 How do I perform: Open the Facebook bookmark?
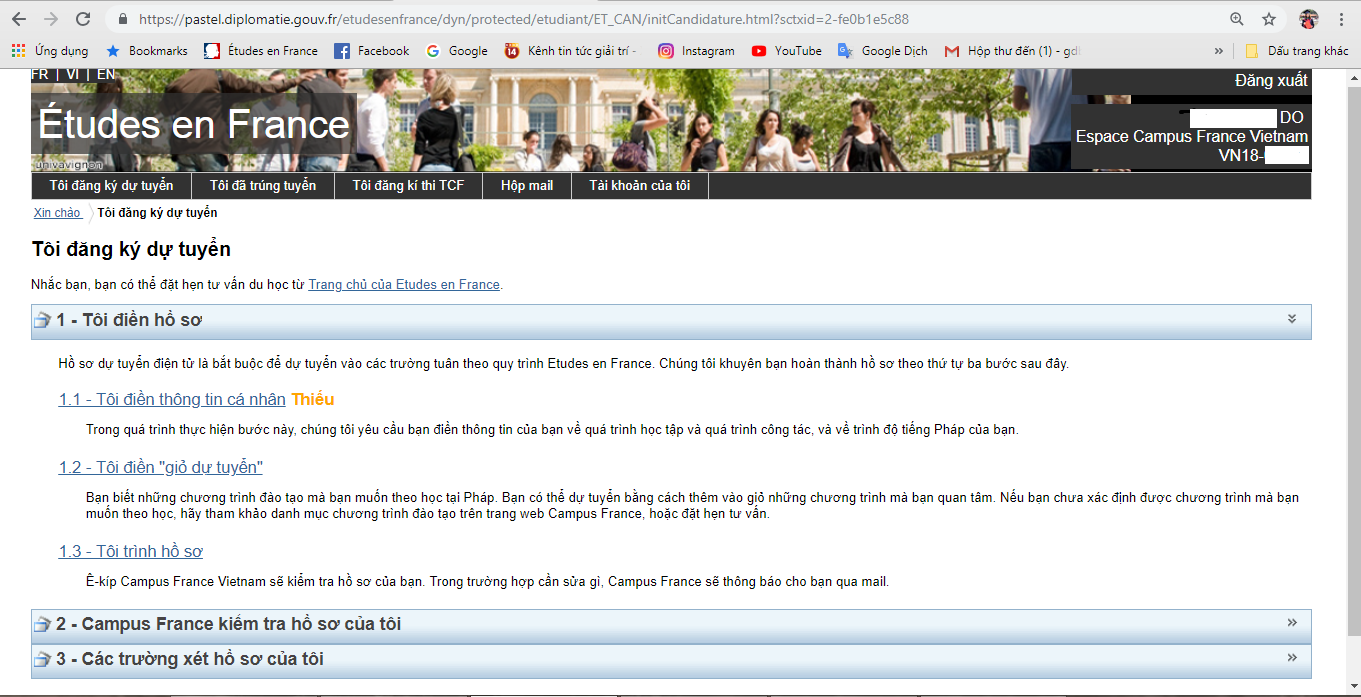[372, 51]
